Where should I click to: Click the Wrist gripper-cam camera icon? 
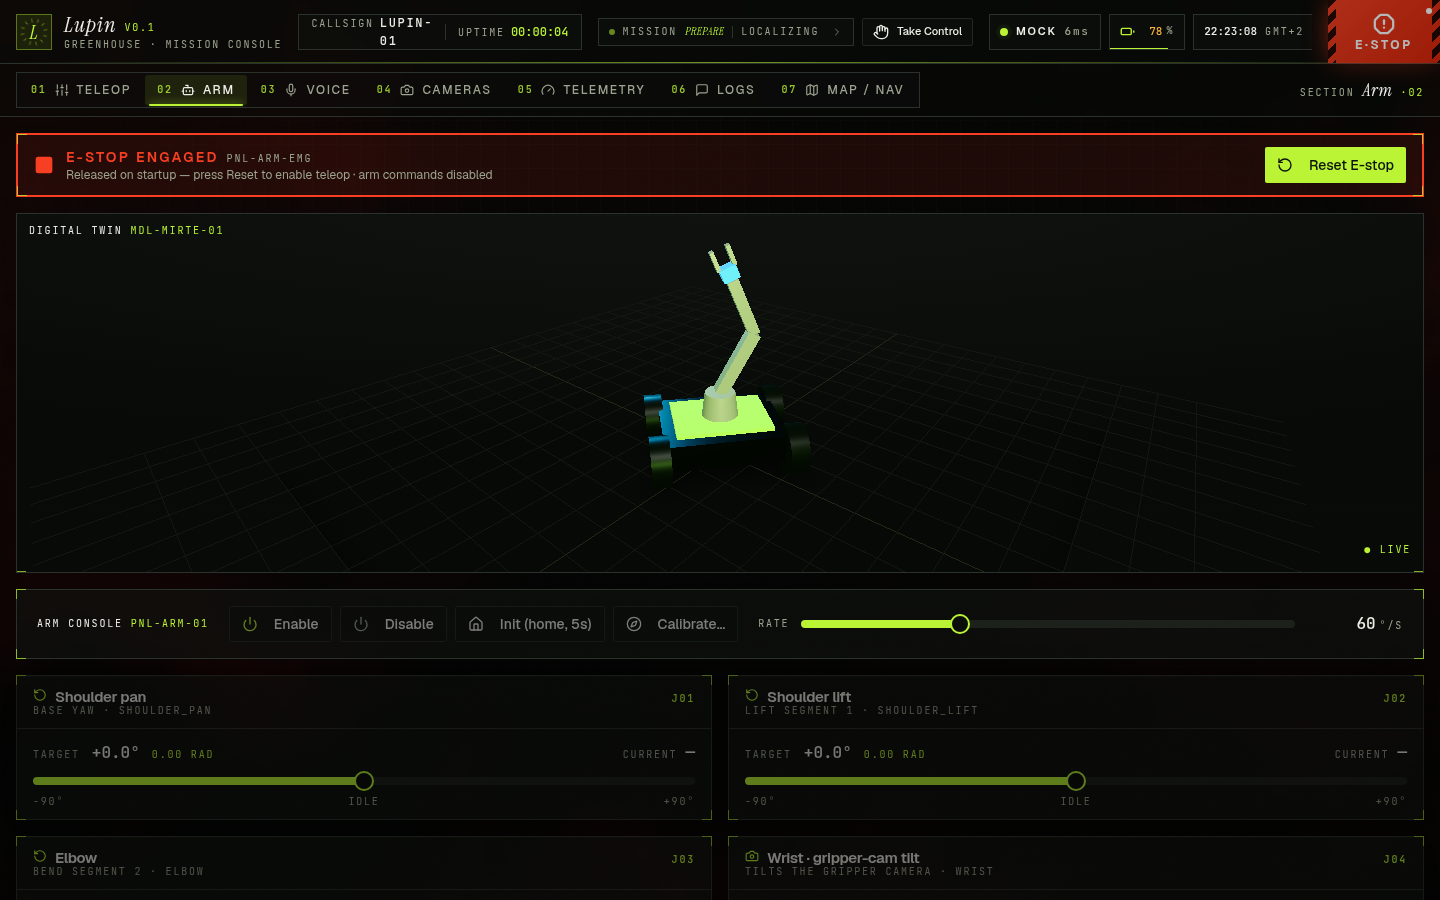752,856
